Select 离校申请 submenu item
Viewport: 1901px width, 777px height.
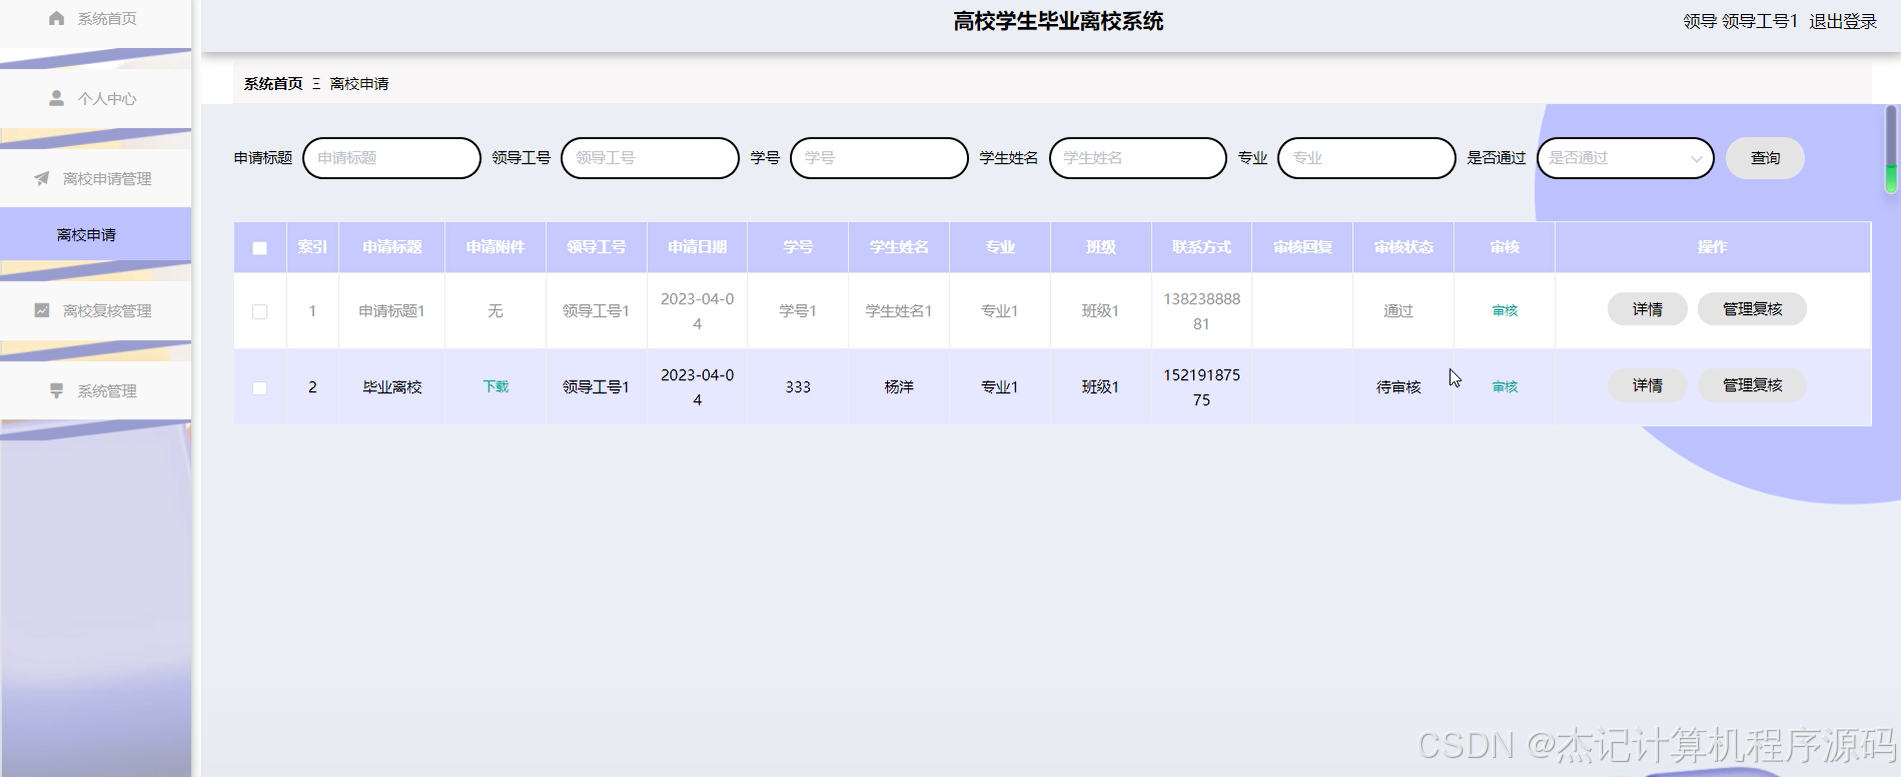pyautogui.click(x=96, y=234)
